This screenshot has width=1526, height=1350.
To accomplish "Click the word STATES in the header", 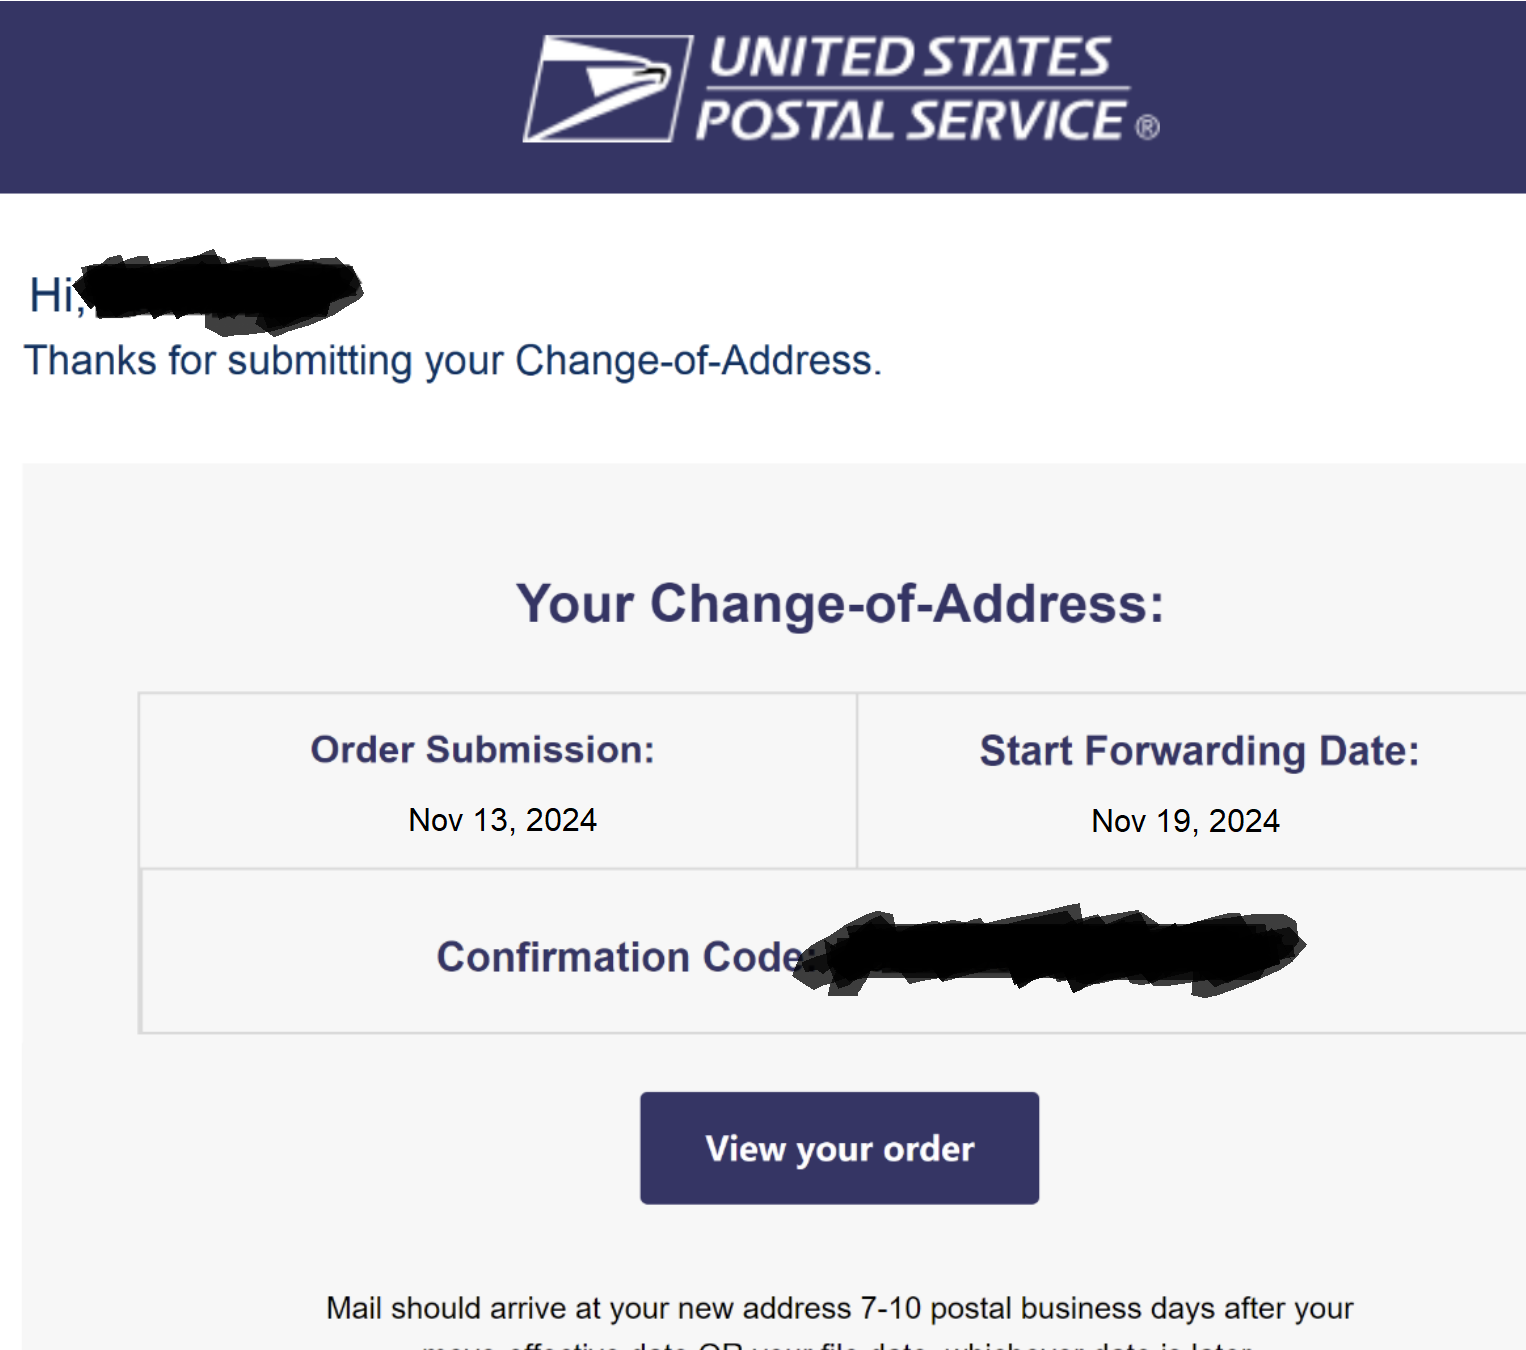I will [x=1017, y=58].
